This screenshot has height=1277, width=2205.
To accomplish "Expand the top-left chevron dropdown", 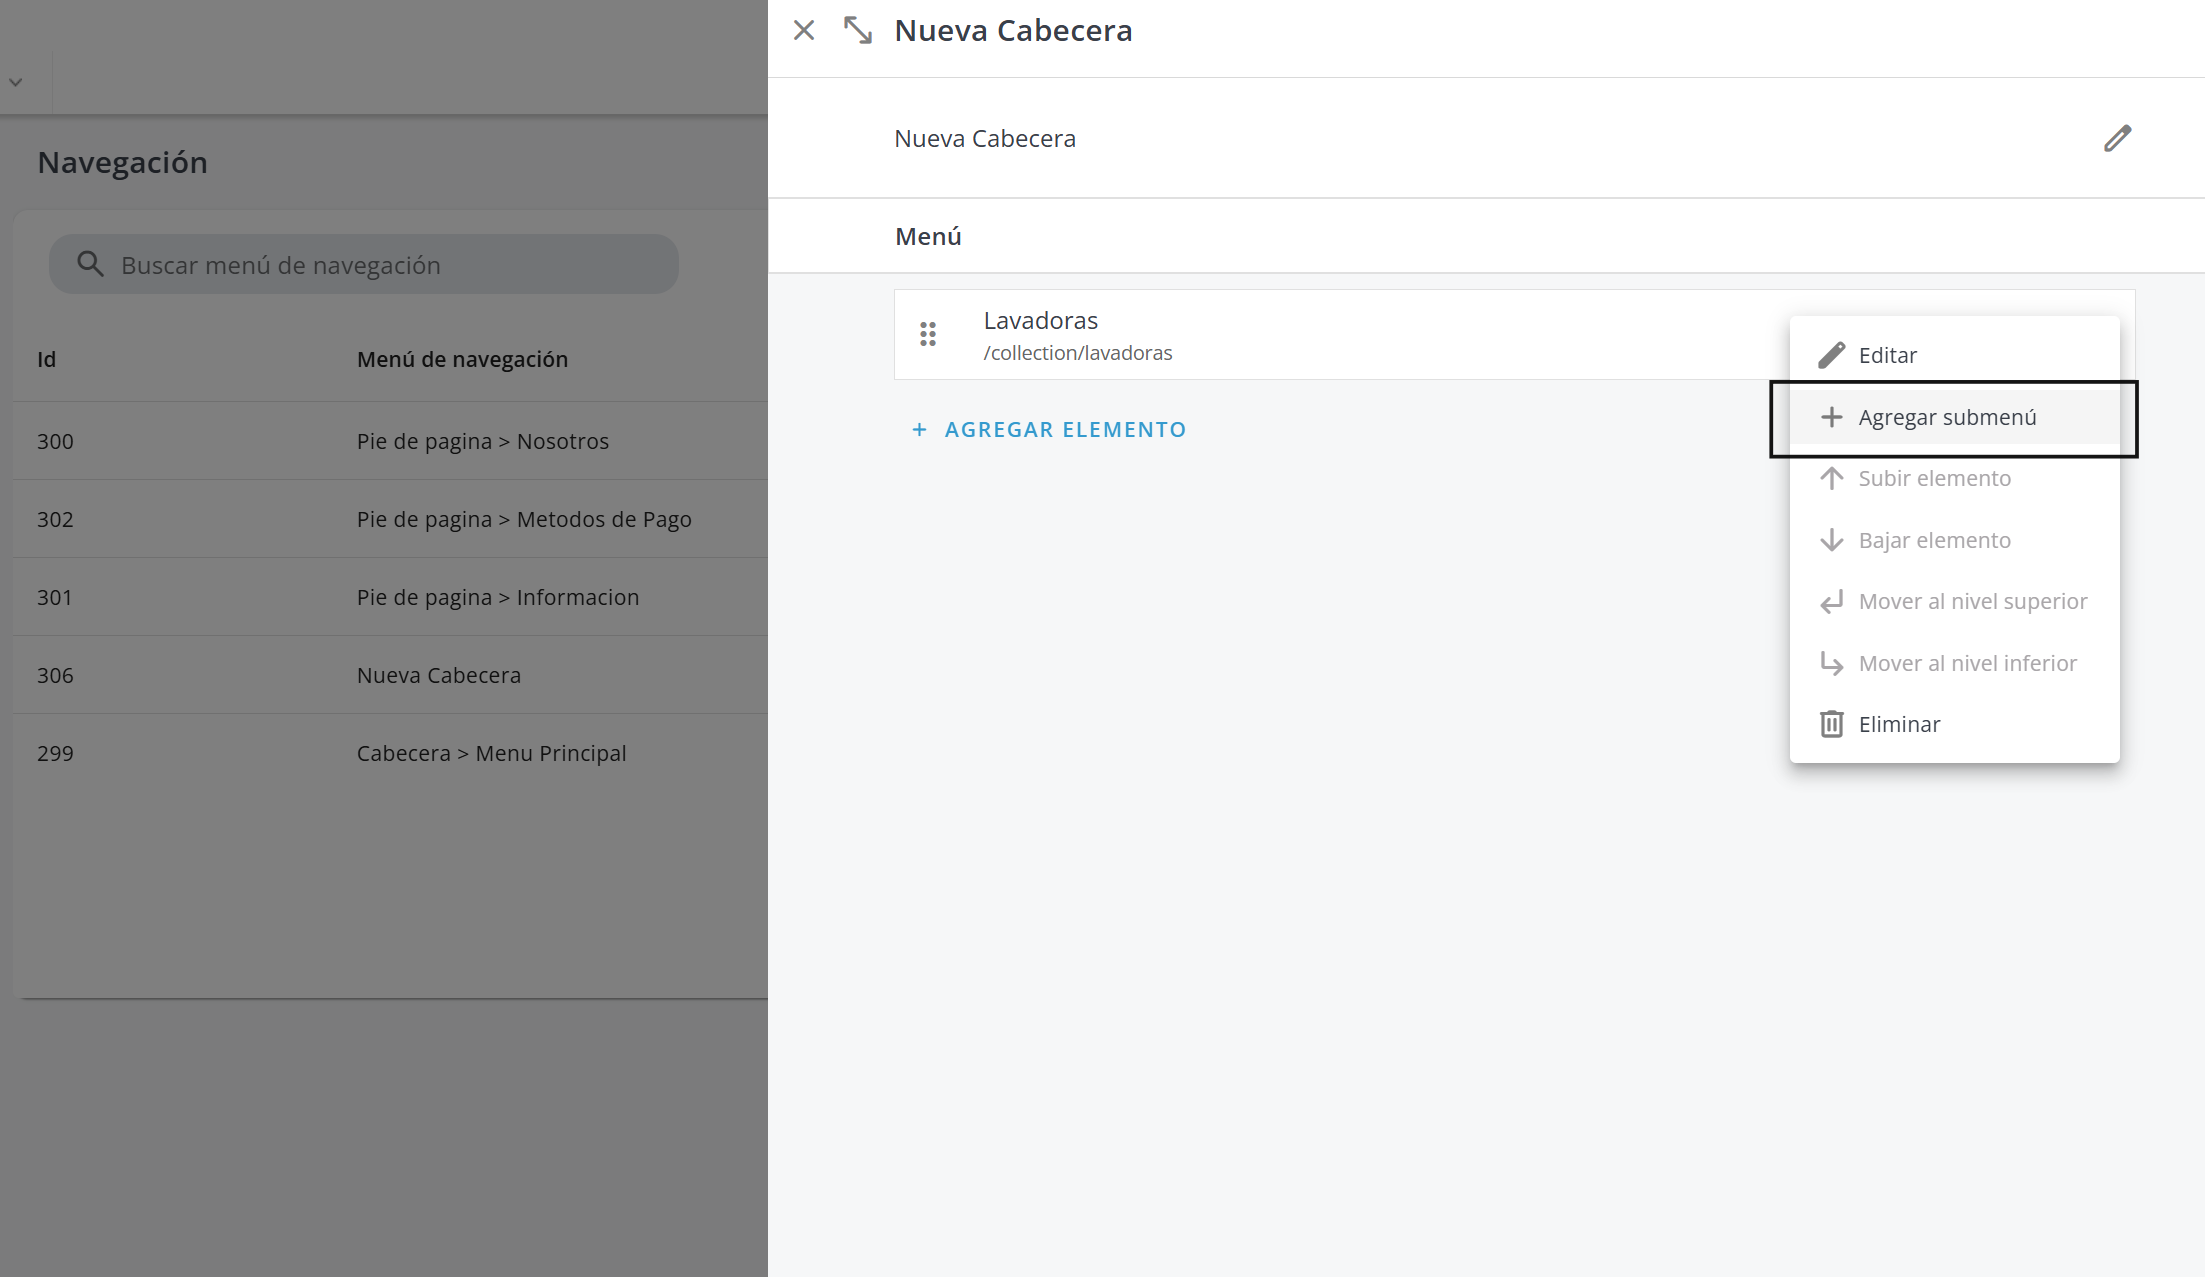I will coord(16,82).
